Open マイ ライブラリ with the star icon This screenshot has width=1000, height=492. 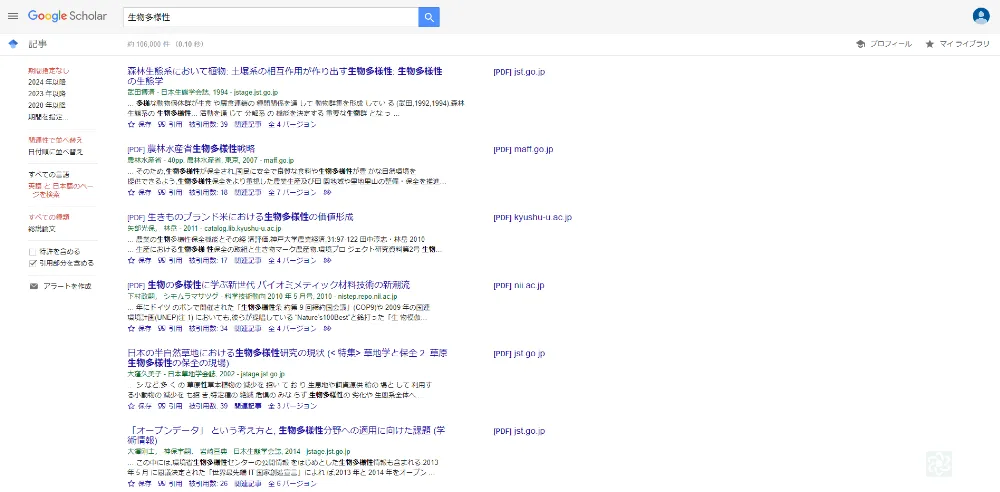[957, 44]
